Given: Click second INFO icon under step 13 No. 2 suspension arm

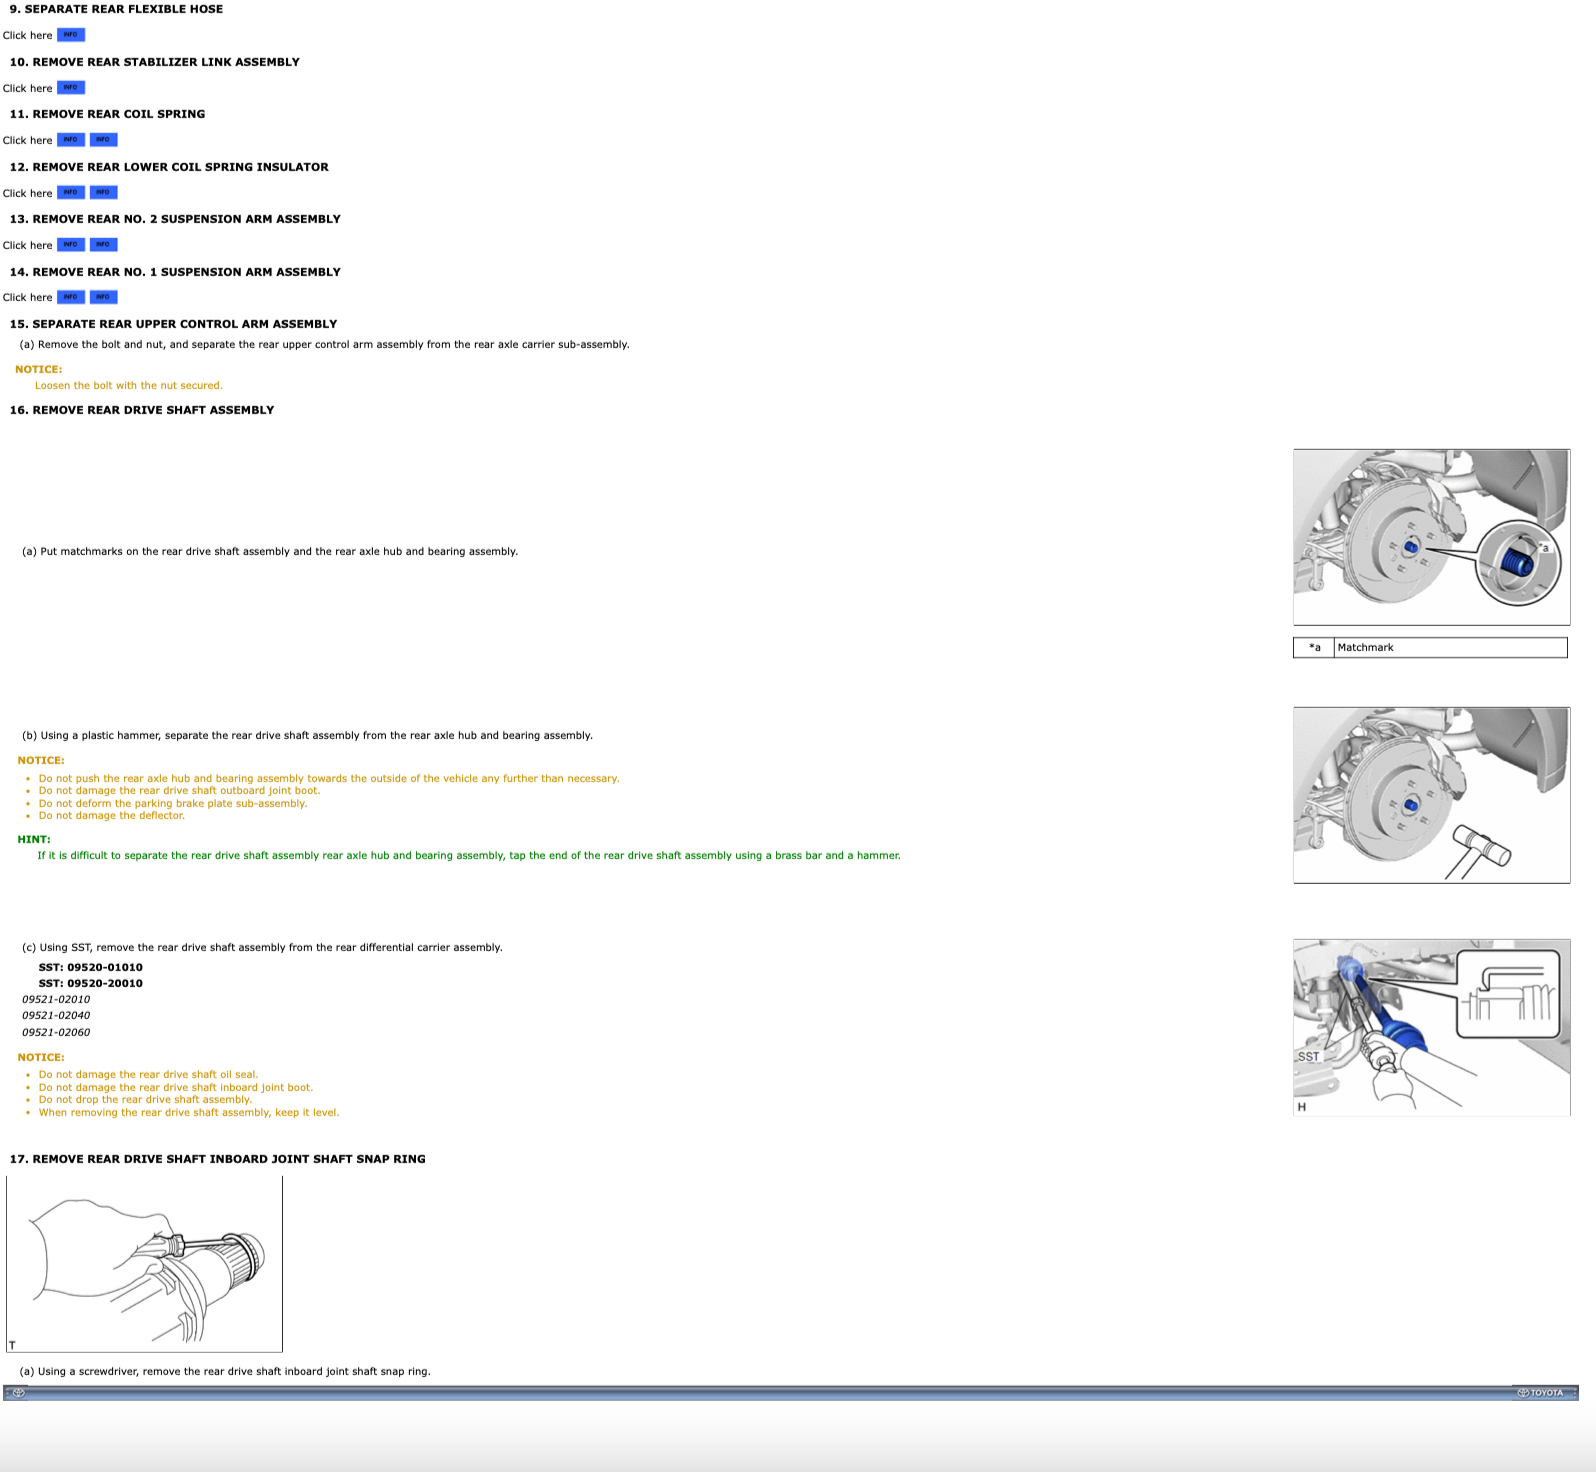Looking at the screenshot, I should (x=104, y=245).
